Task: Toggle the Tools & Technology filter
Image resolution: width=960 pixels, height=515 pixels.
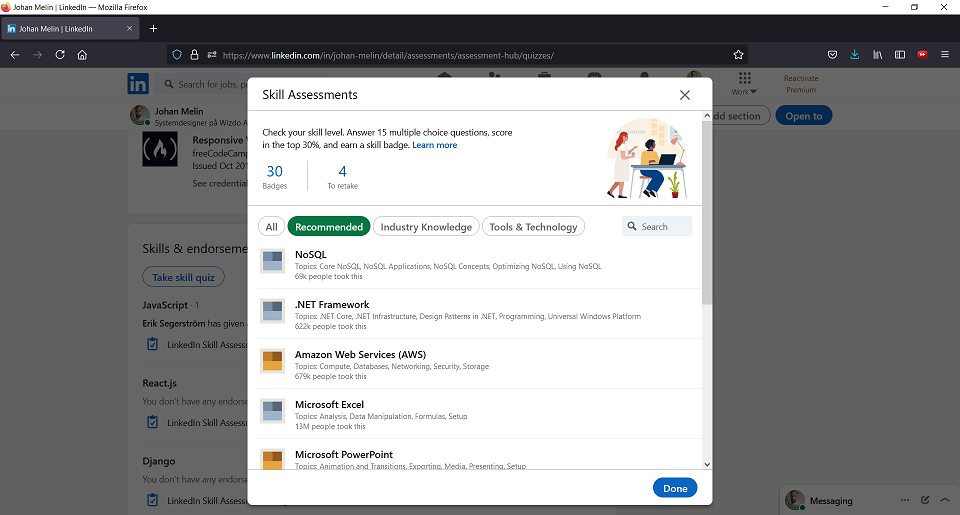Action: pos(533,227)
